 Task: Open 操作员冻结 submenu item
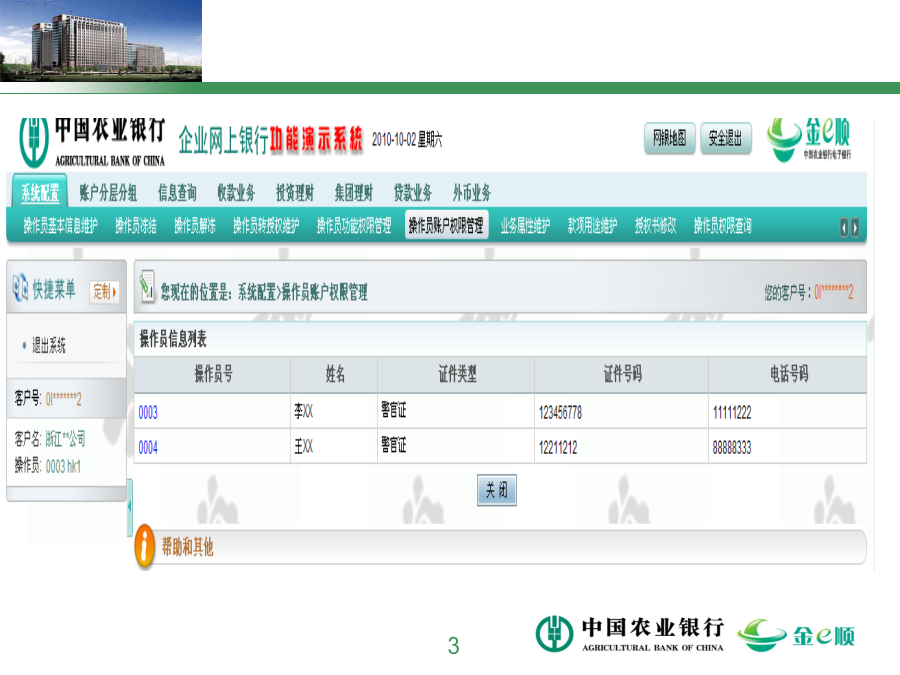tap(136, 226)
